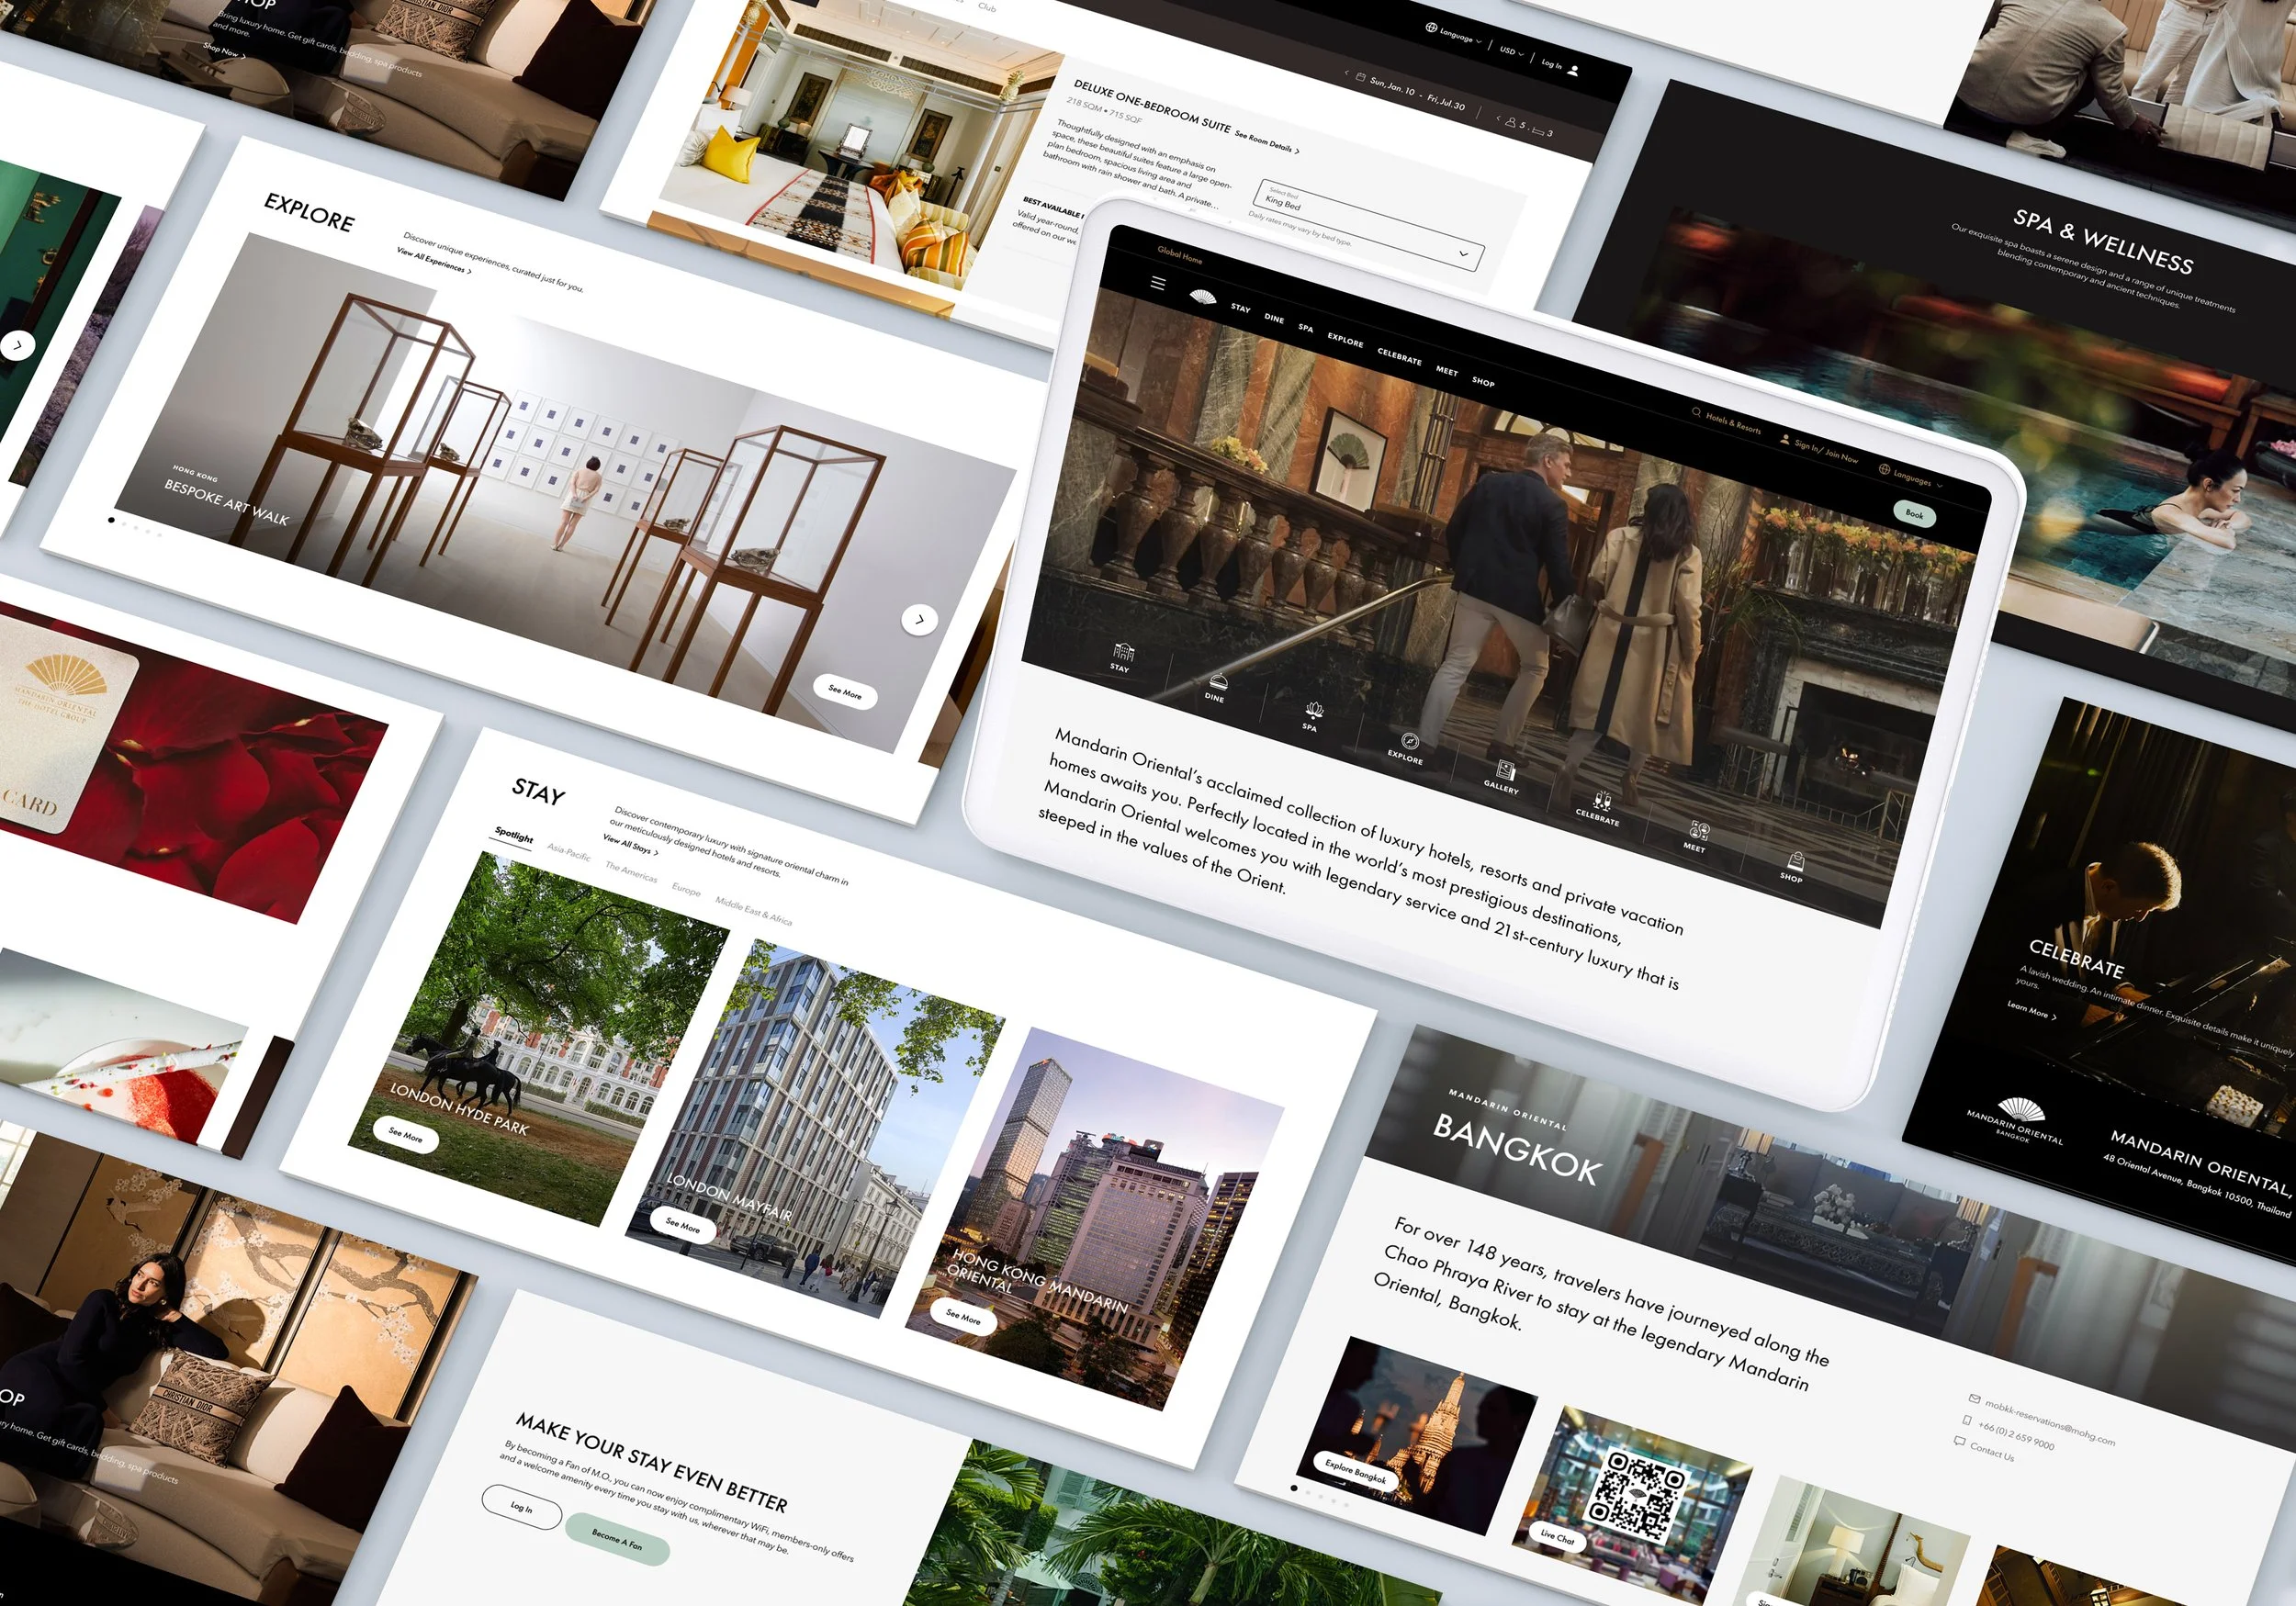The height and width of the screenshot is (1606, 2296).
Task: Expand View All Stays link in Stay section
Action: [631, 845]
